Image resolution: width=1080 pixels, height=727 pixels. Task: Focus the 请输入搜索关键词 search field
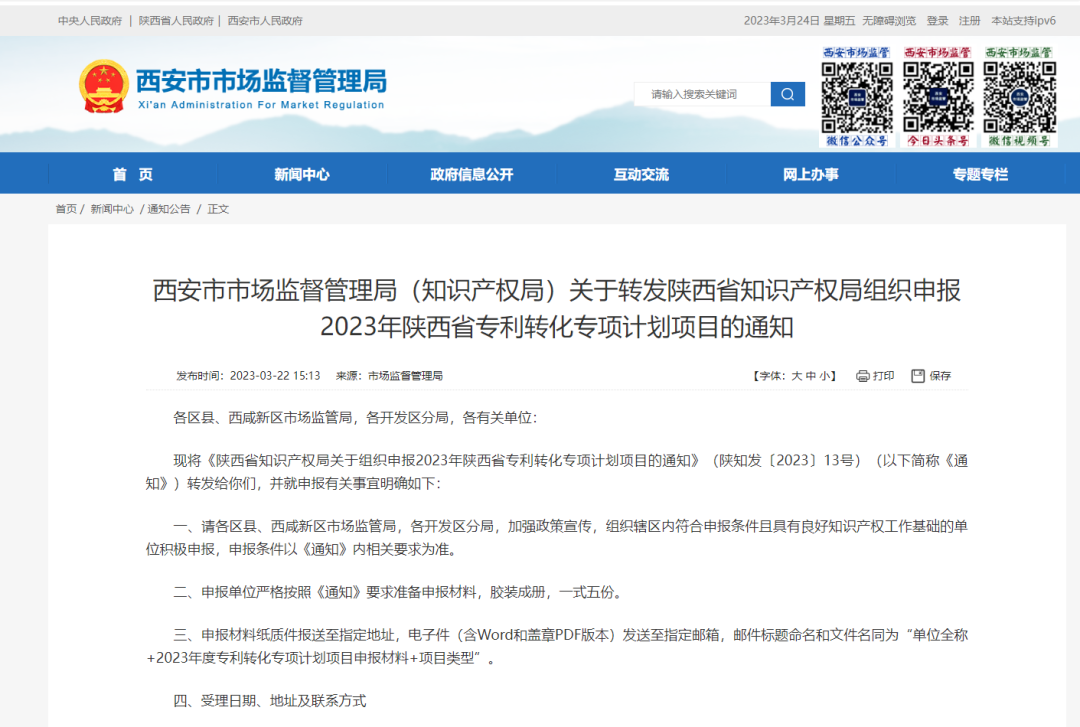click(x=702, y=94)
